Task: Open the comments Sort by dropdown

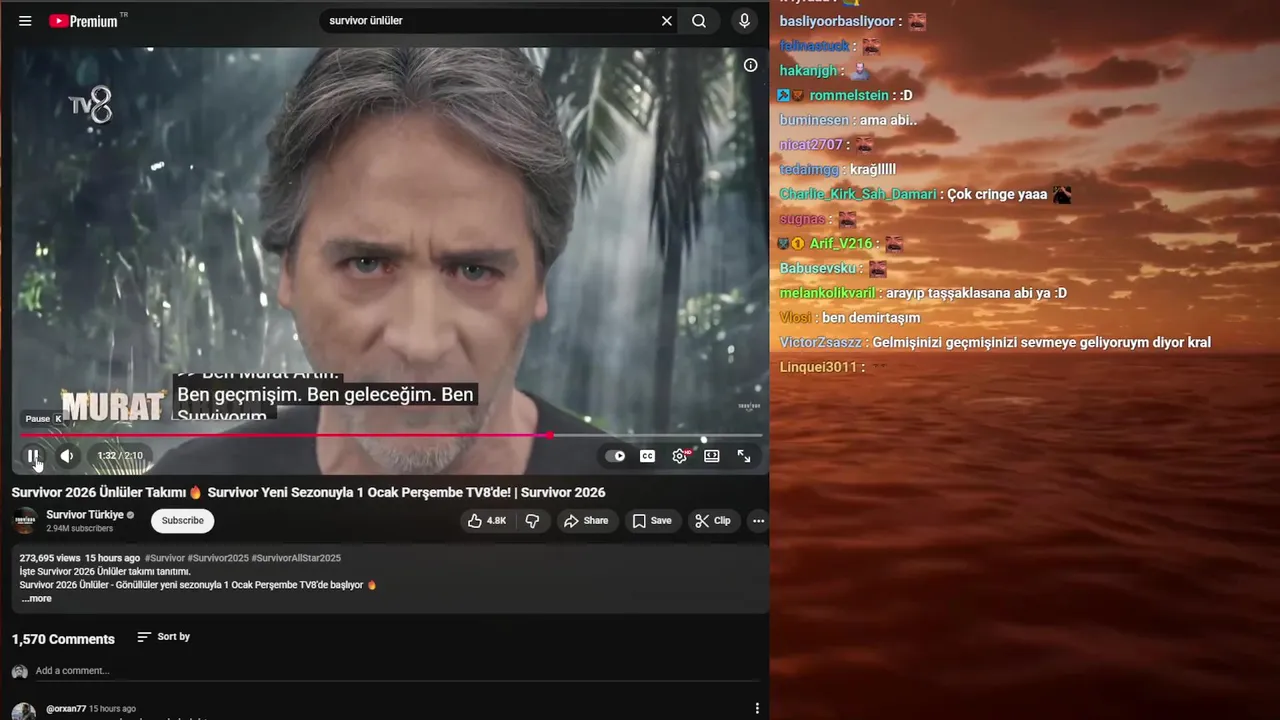Action: pos(163,637)
